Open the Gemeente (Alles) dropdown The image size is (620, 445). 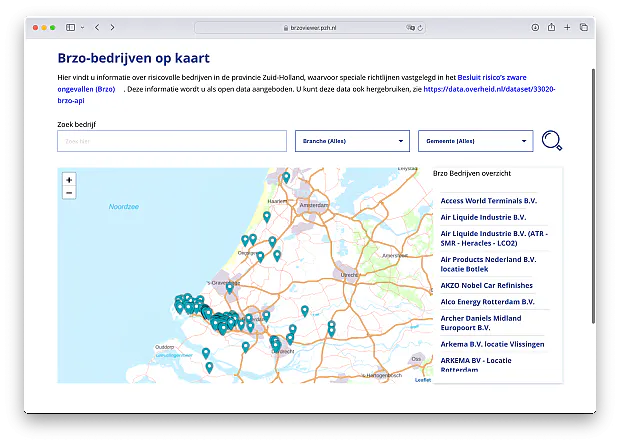point(476,141)
